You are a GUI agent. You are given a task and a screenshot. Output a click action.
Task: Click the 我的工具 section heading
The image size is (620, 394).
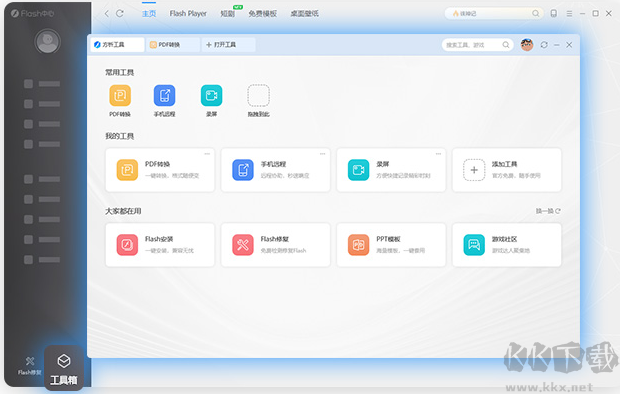click(119, 136)
